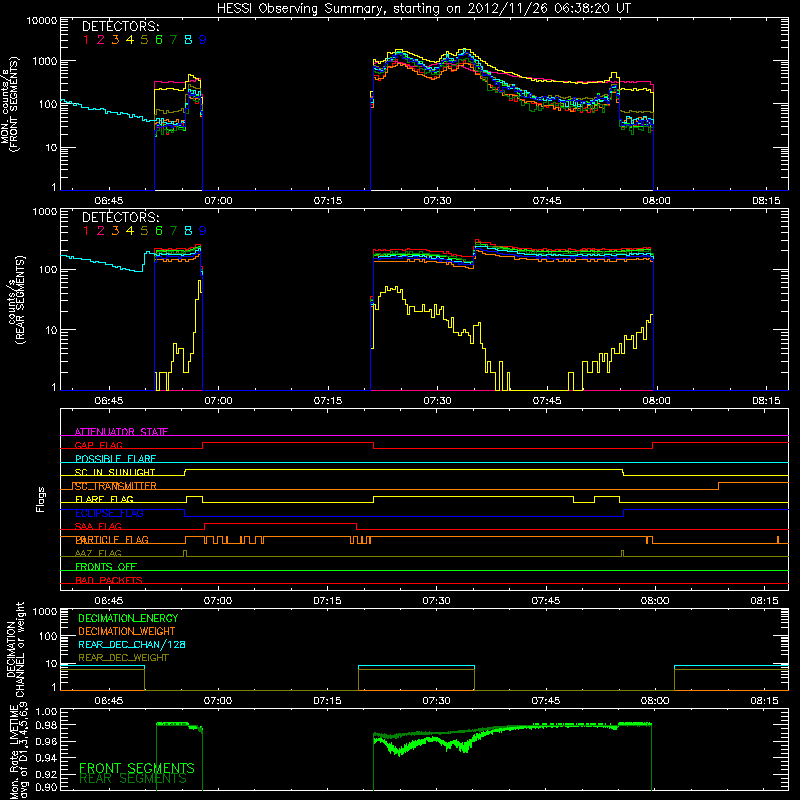Select the DECIMATION_ENERGY legend entry
The height and width of the screenshot is (800, 800).
pos(128,618)
